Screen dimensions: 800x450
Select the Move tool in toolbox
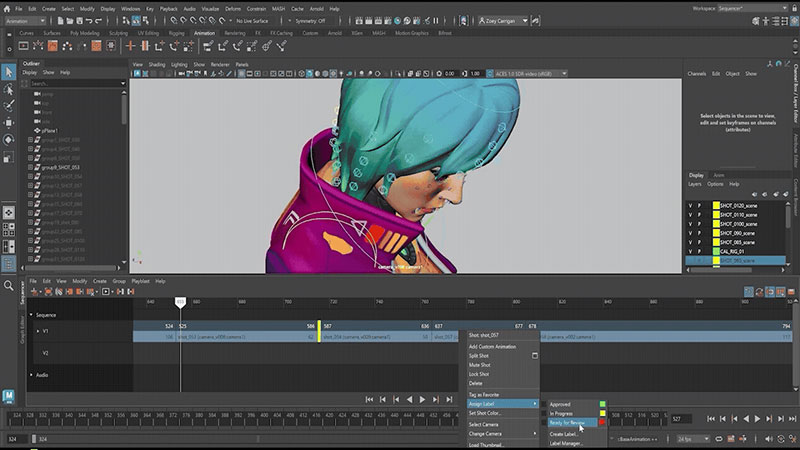(9, 123)
